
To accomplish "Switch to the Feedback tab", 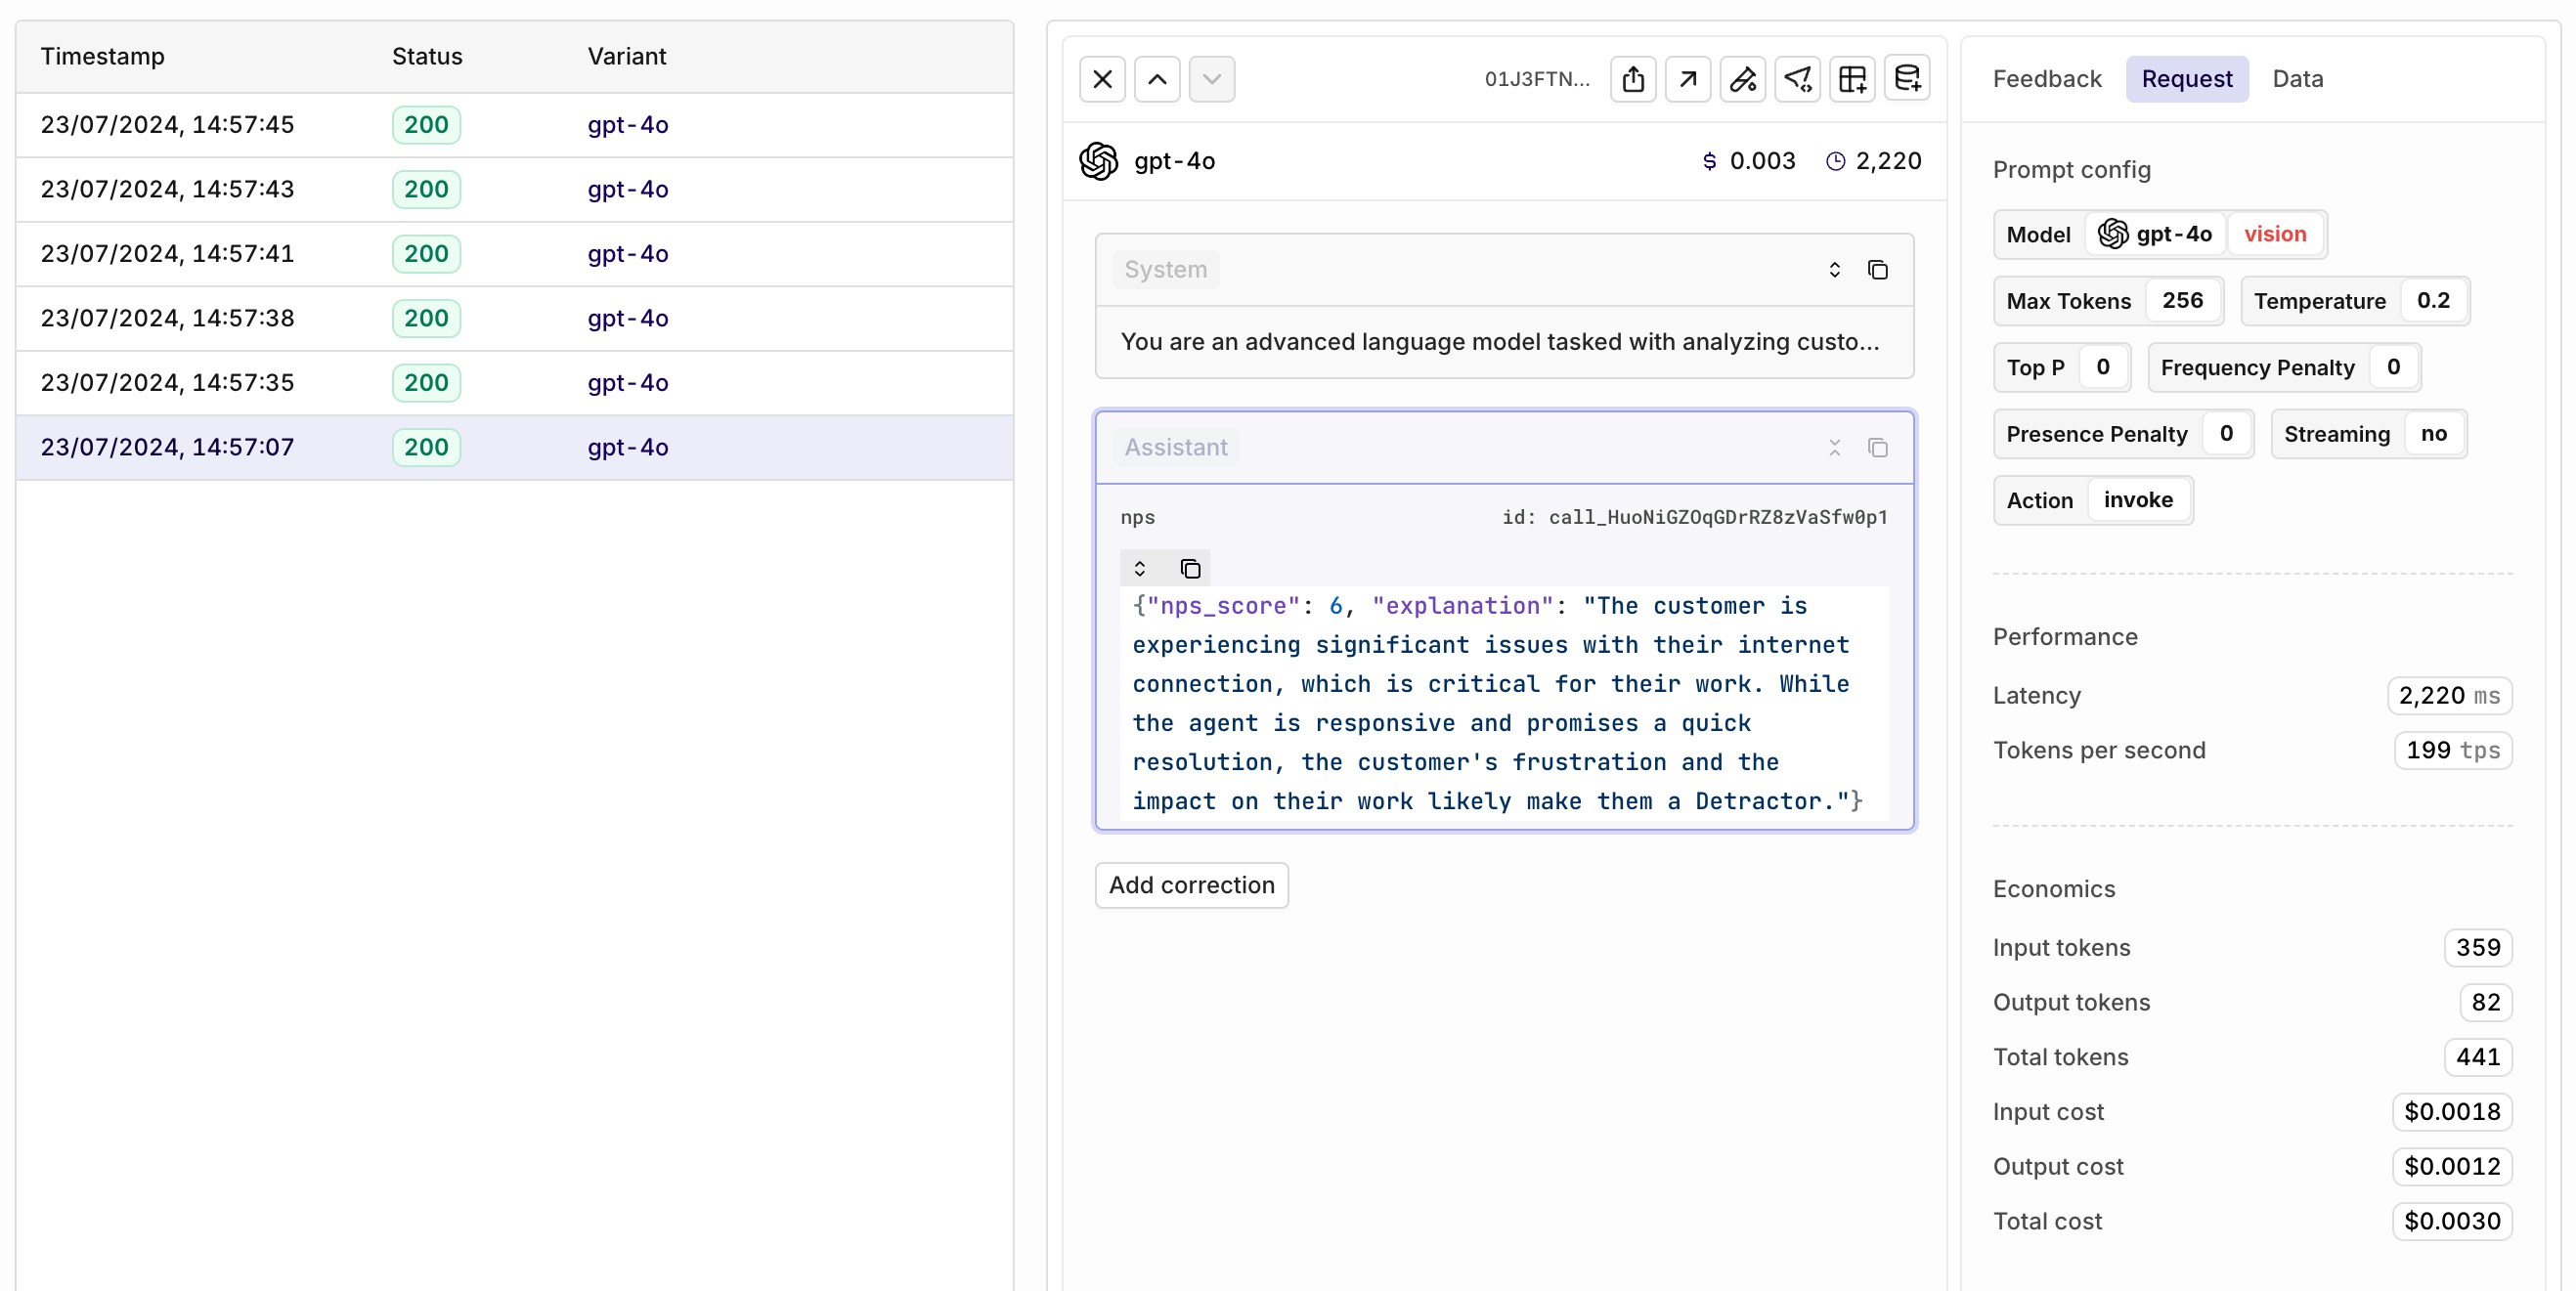I will pos(2047,79).
